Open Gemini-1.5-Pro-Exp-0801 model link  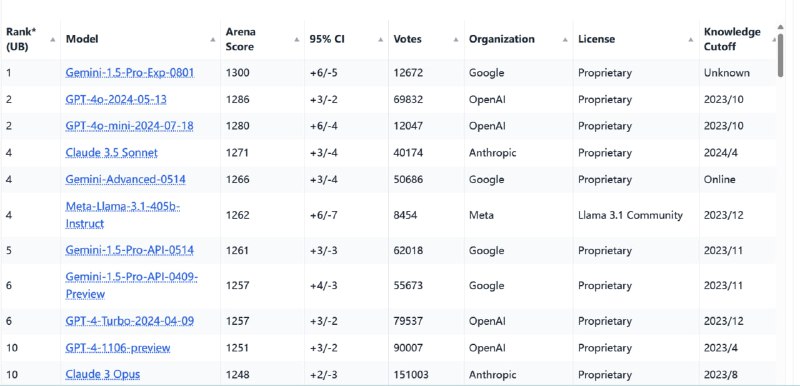tap(130, 72)
